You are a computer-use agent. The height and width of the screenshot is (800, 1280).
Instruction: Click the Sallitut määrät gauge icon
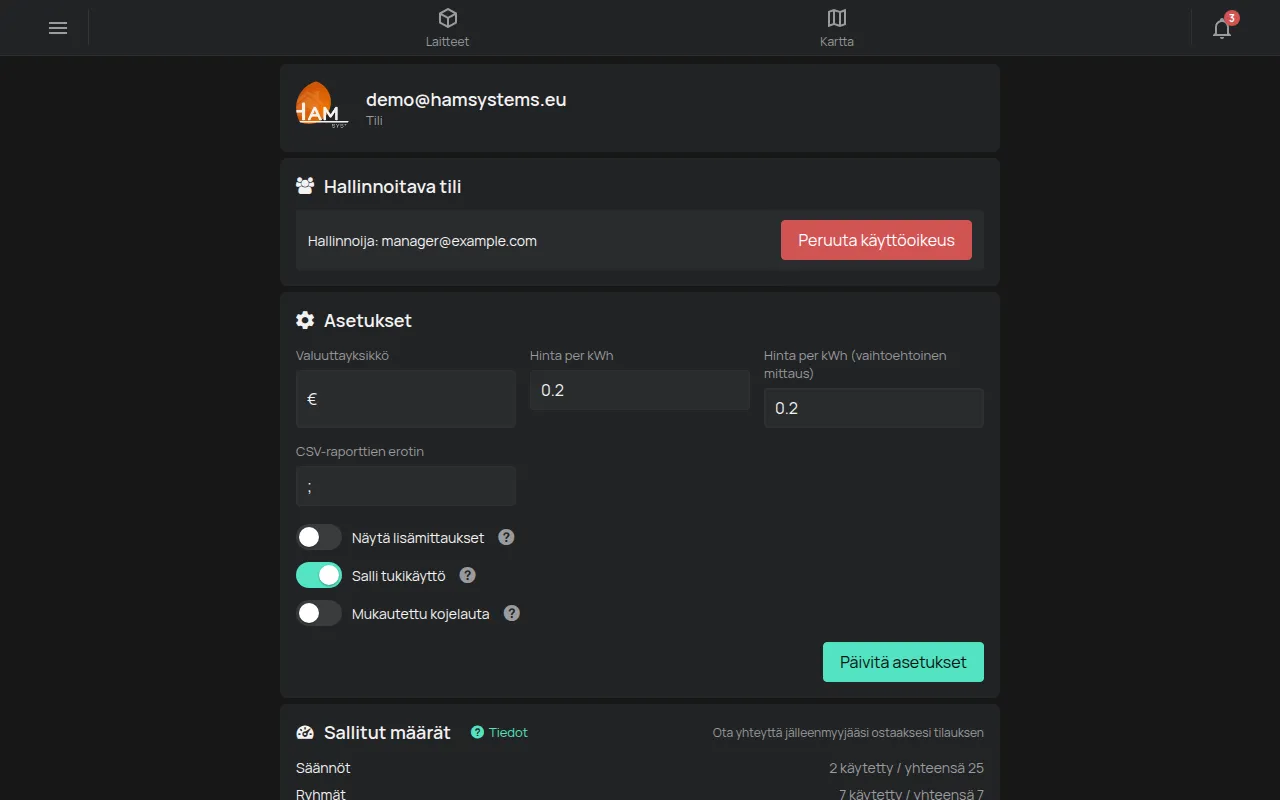(305, 732)
